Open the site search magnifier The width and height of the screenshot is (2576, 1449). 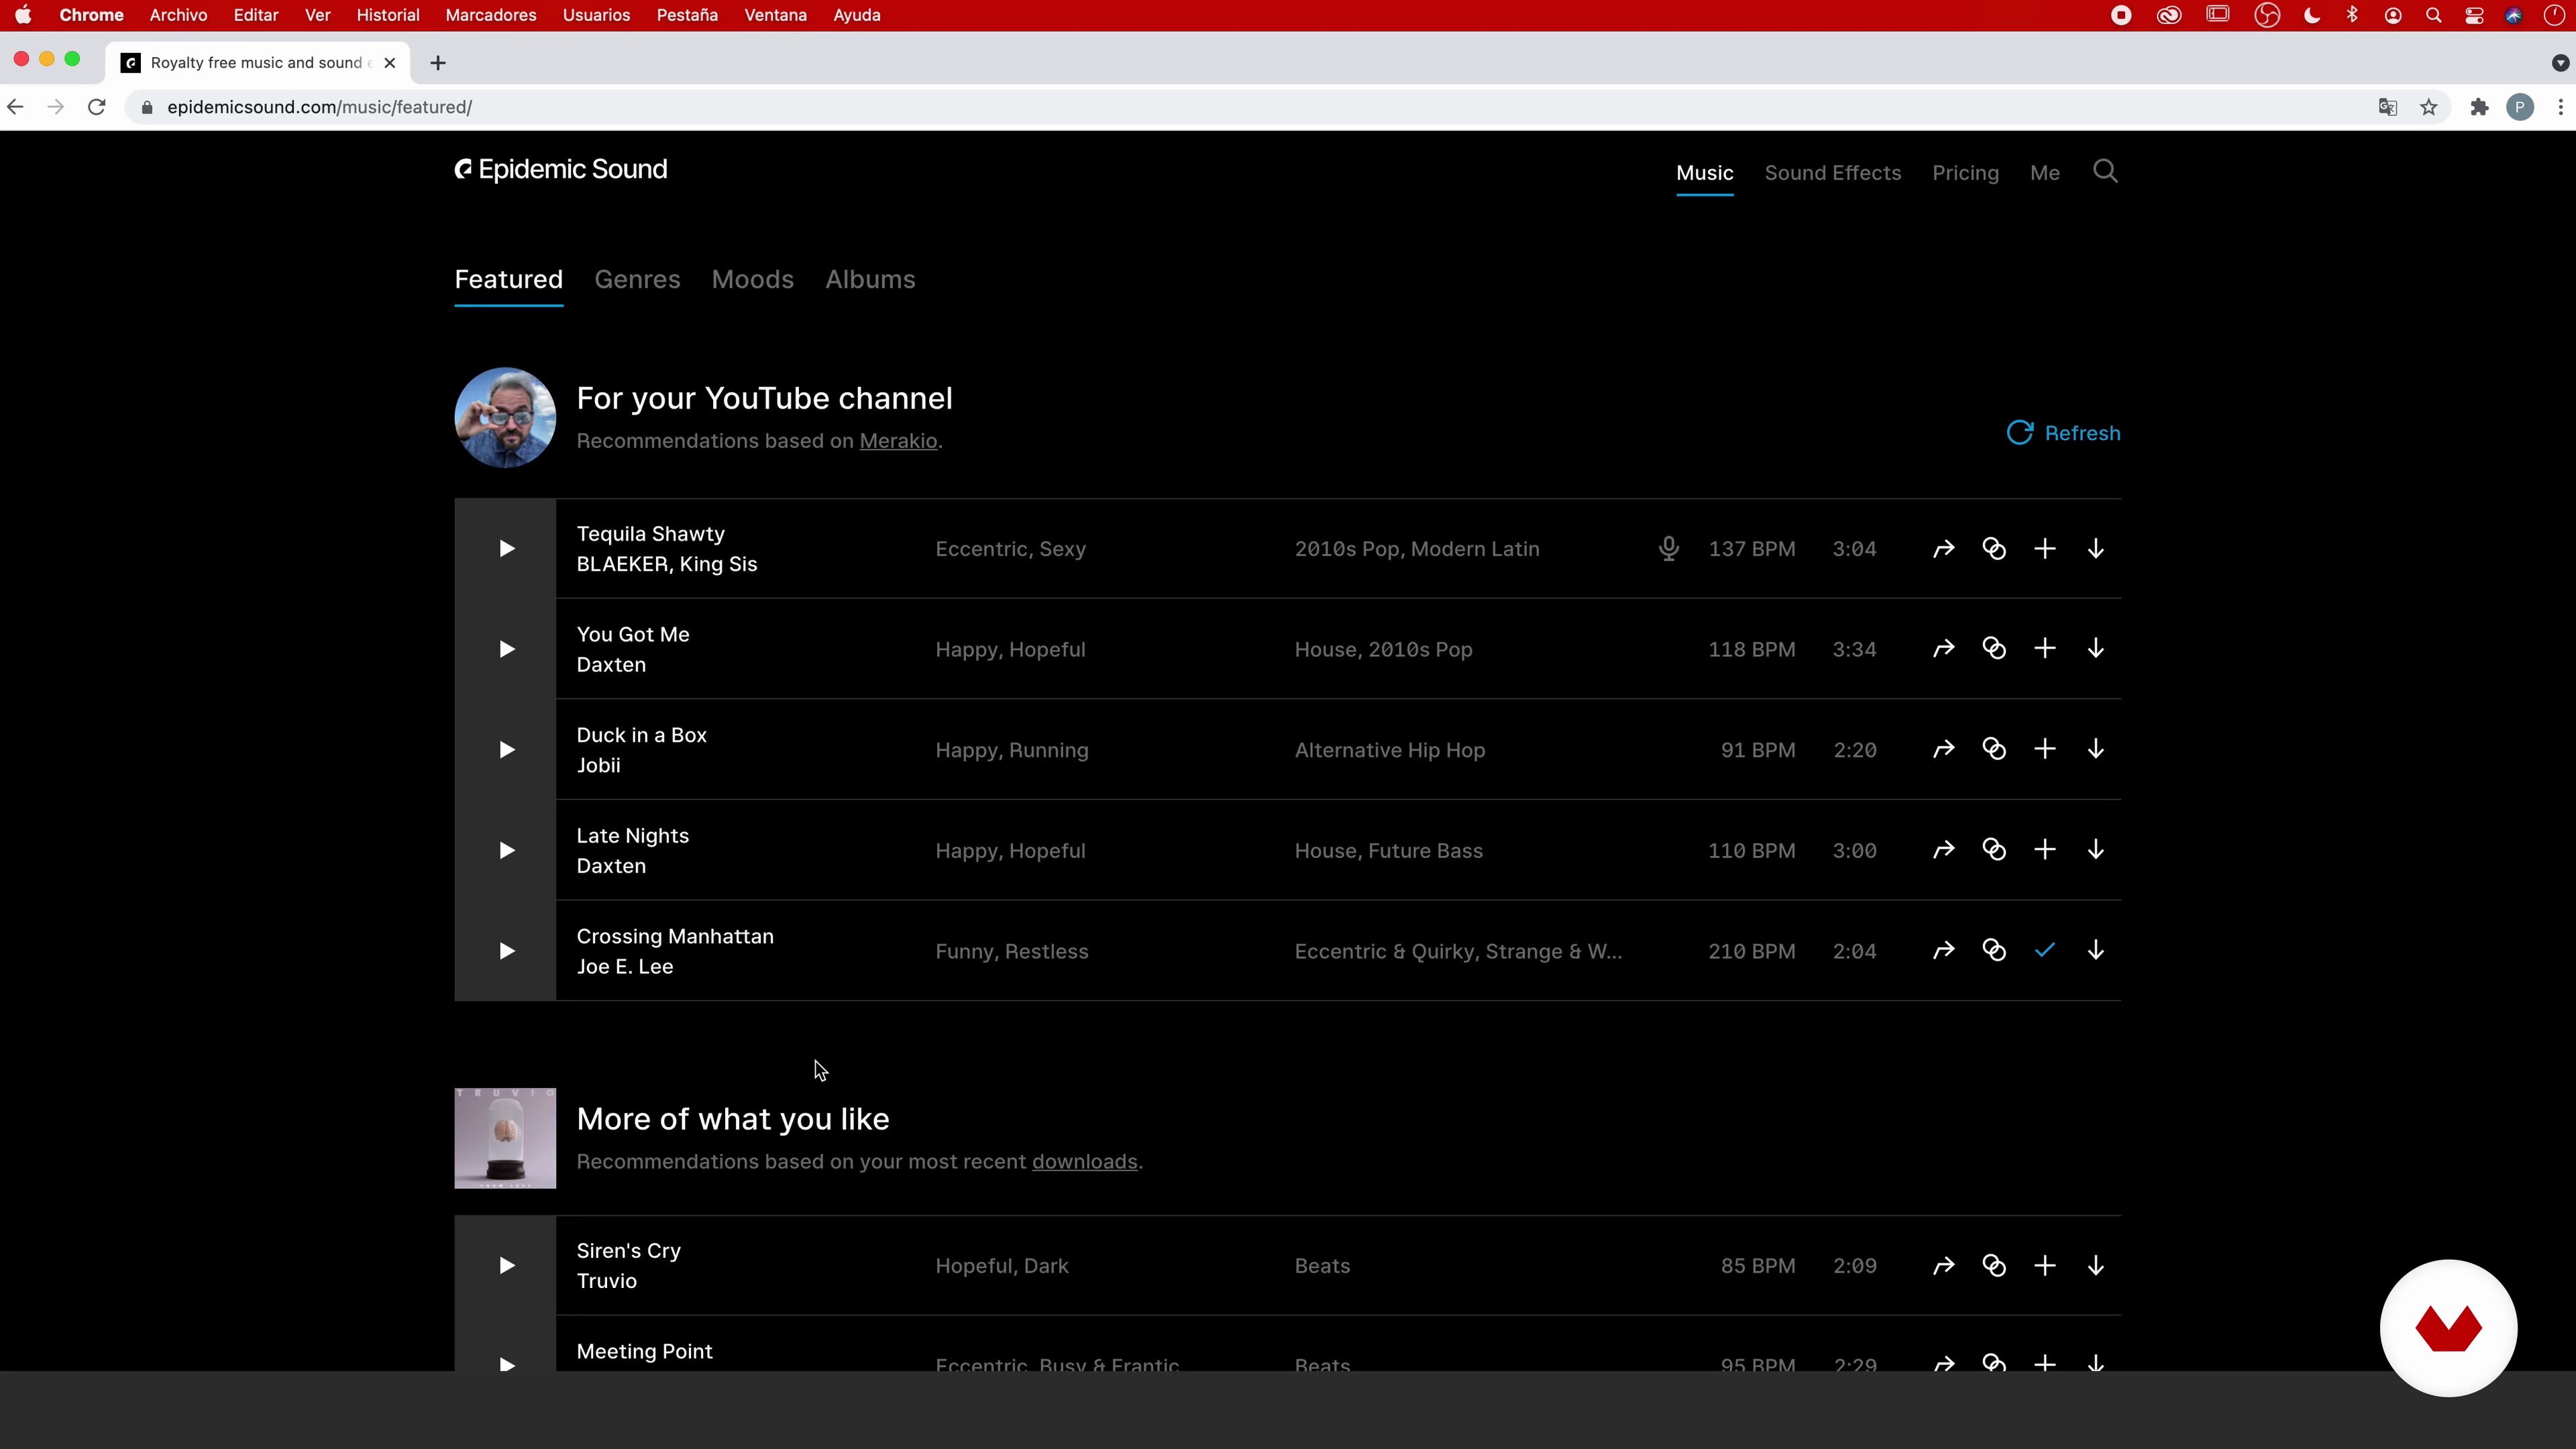[2105, 172]
